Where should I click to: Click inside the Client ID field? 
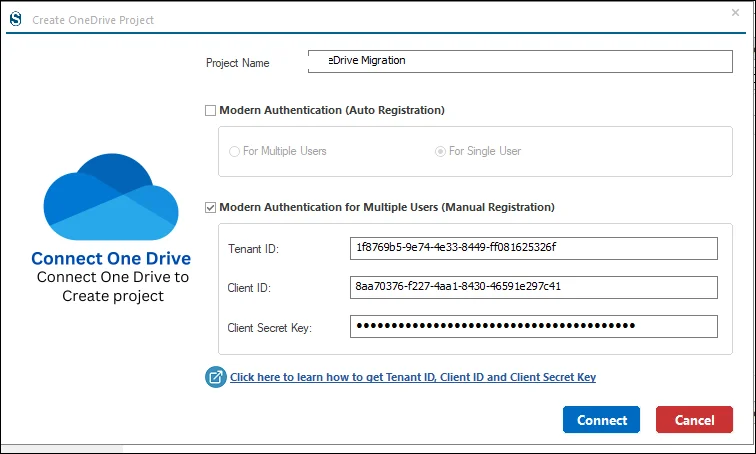click(x=534, y=287)
